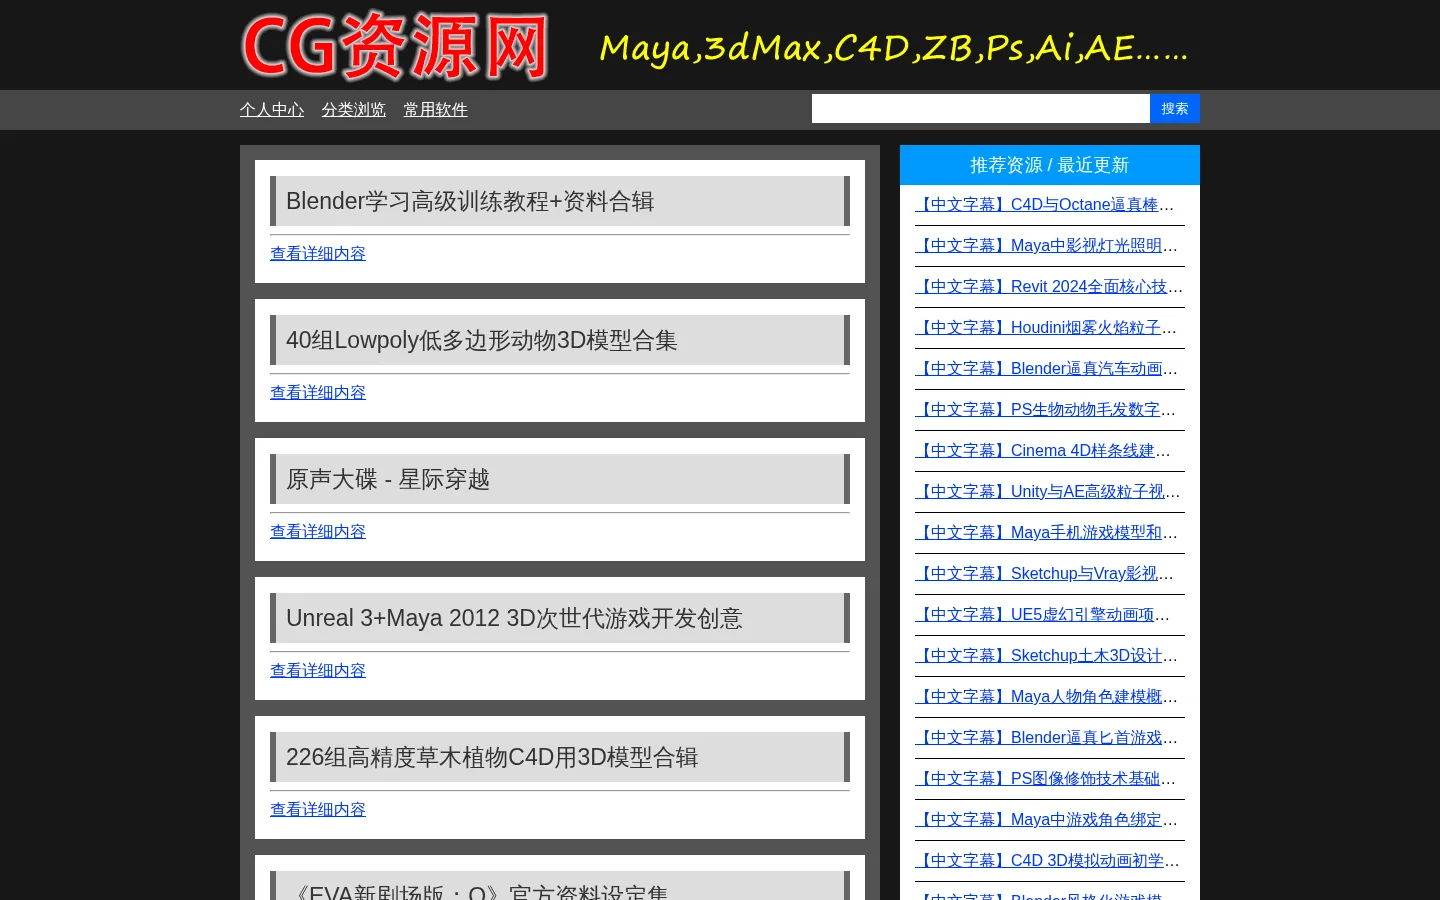The height and width of the screenshot is (900, 1440).
Task: Focus the search text field
Action: click(x=981, y=109)
